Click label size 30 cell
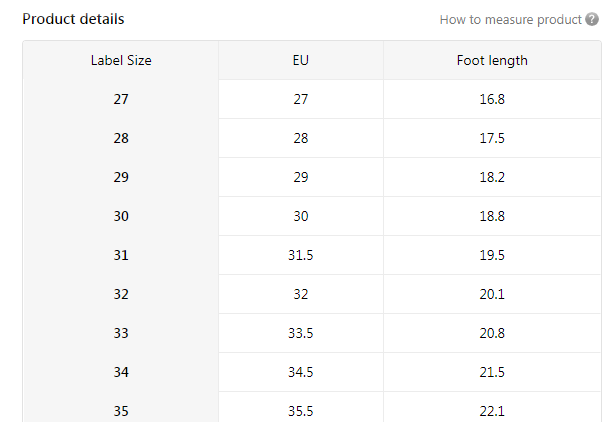This screenshot has height=422, width=603. 121,216
